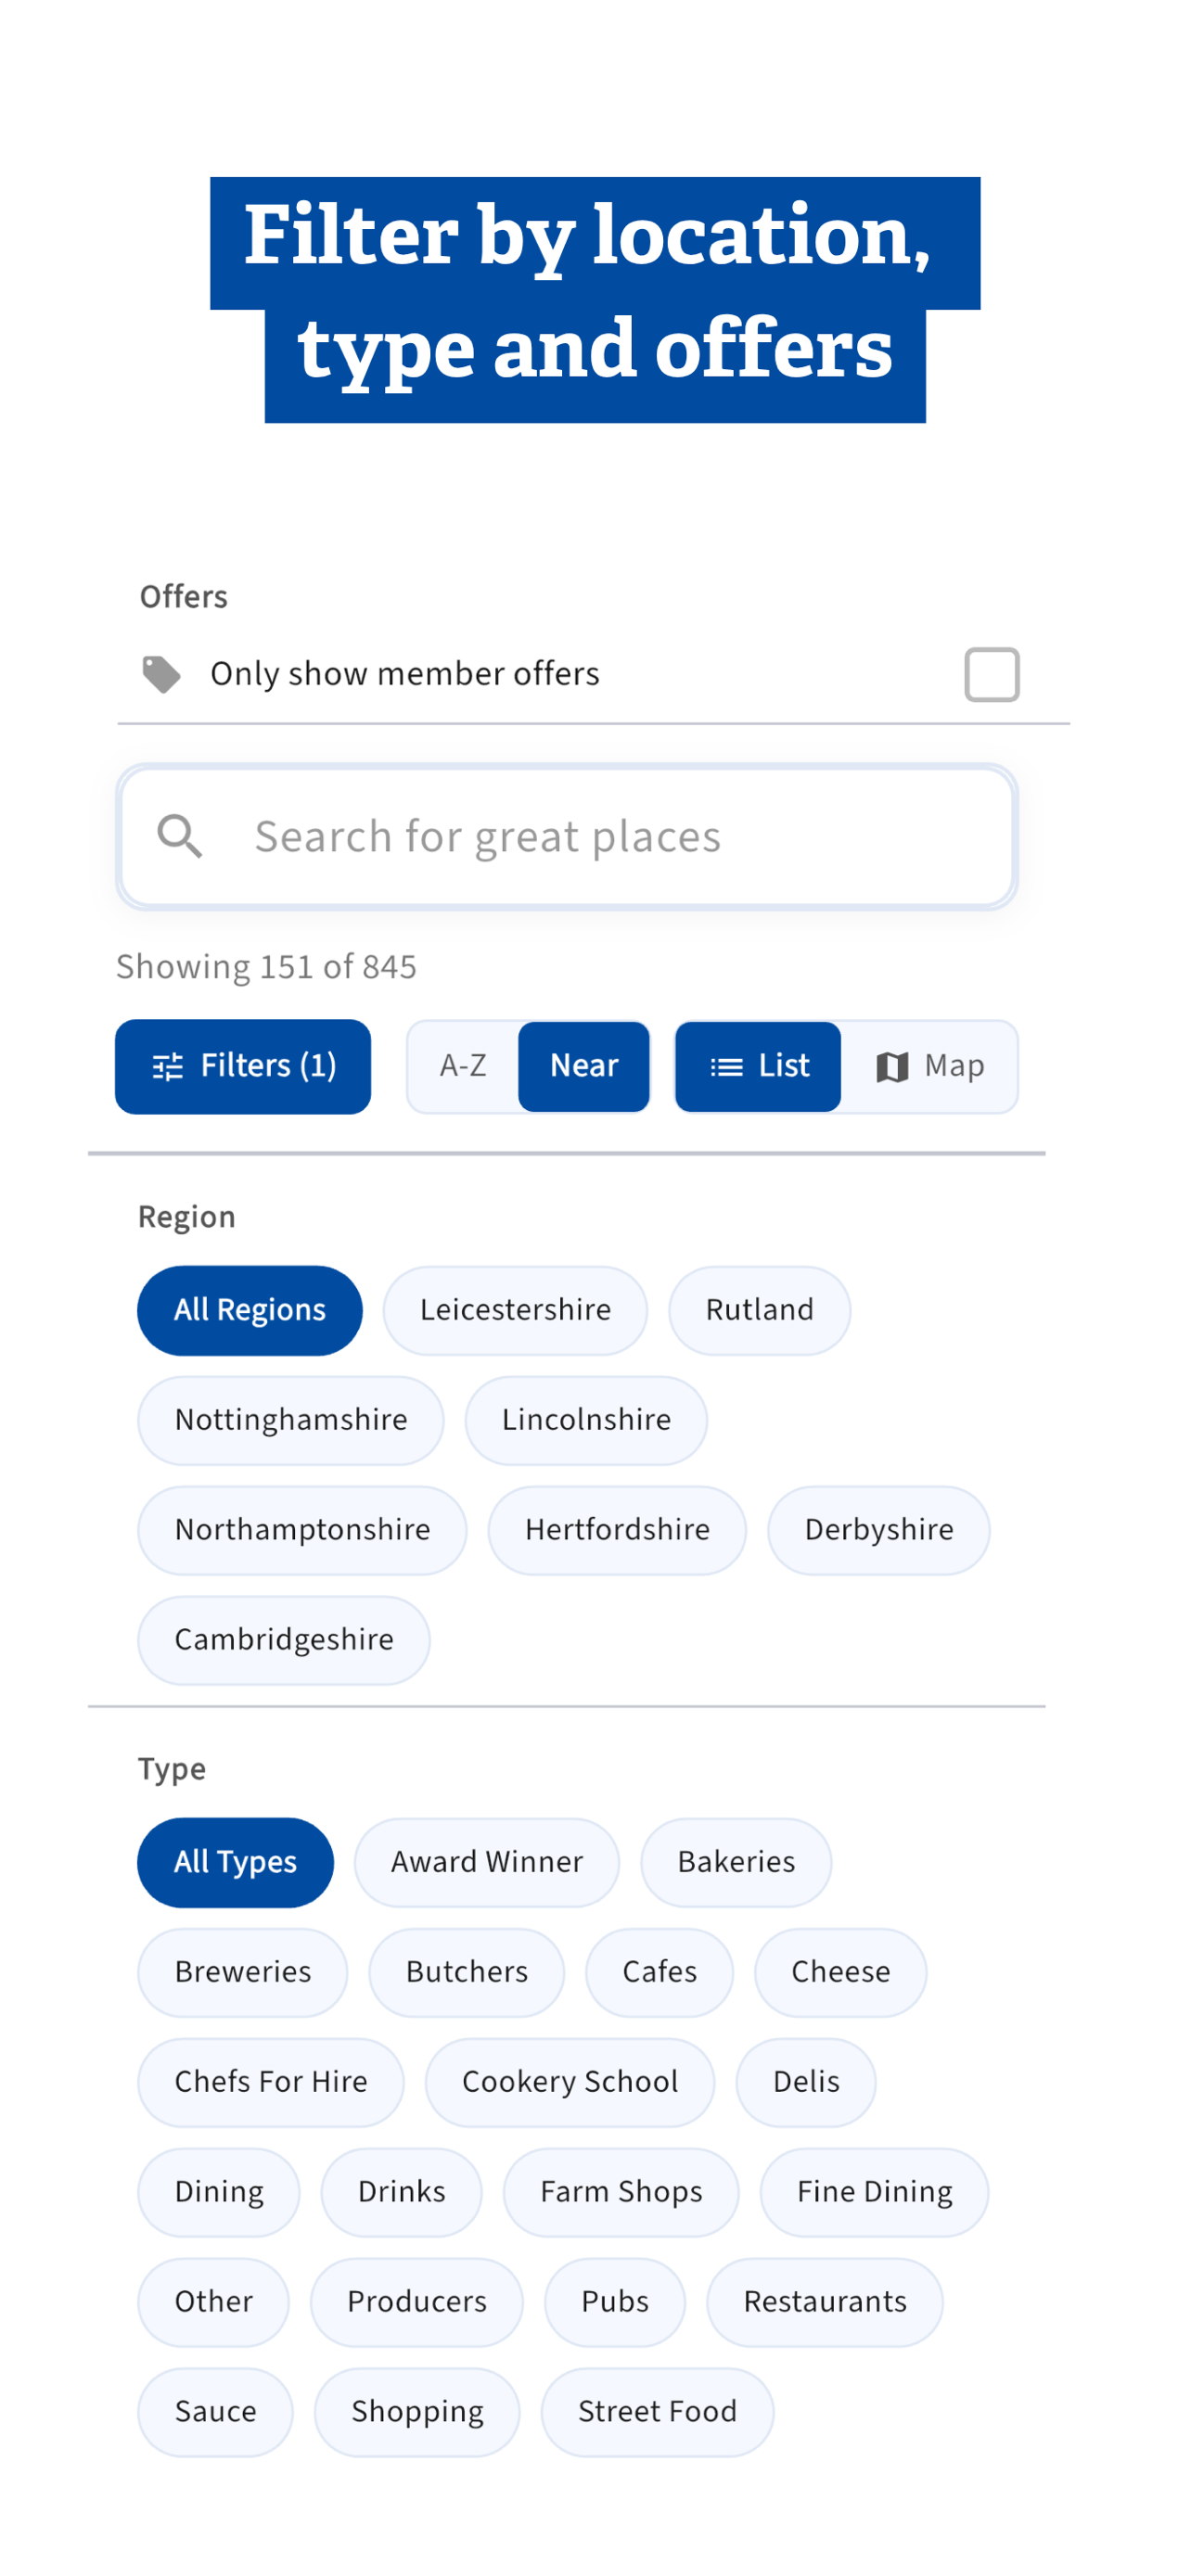Open the Filters (1) panel

pyautogui.click(x=243, y=1066)
